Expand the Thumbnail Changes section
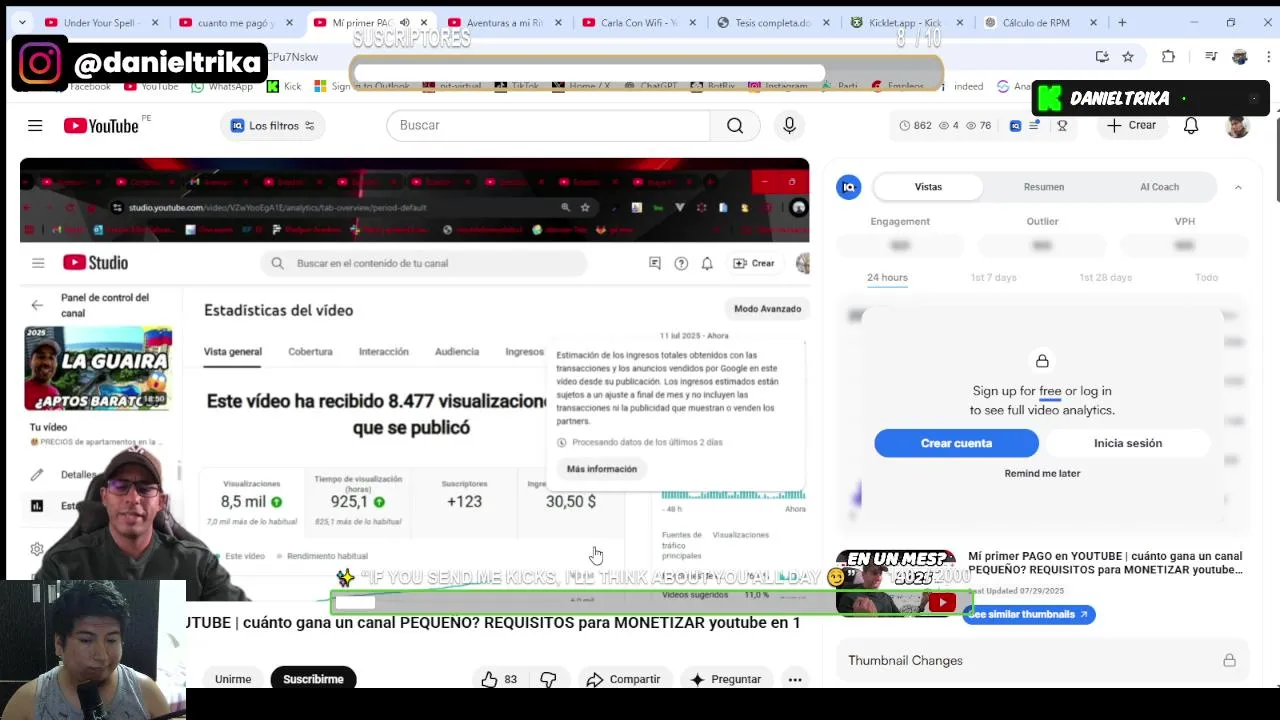1280x720 pixels. (x=1042, y=660)
